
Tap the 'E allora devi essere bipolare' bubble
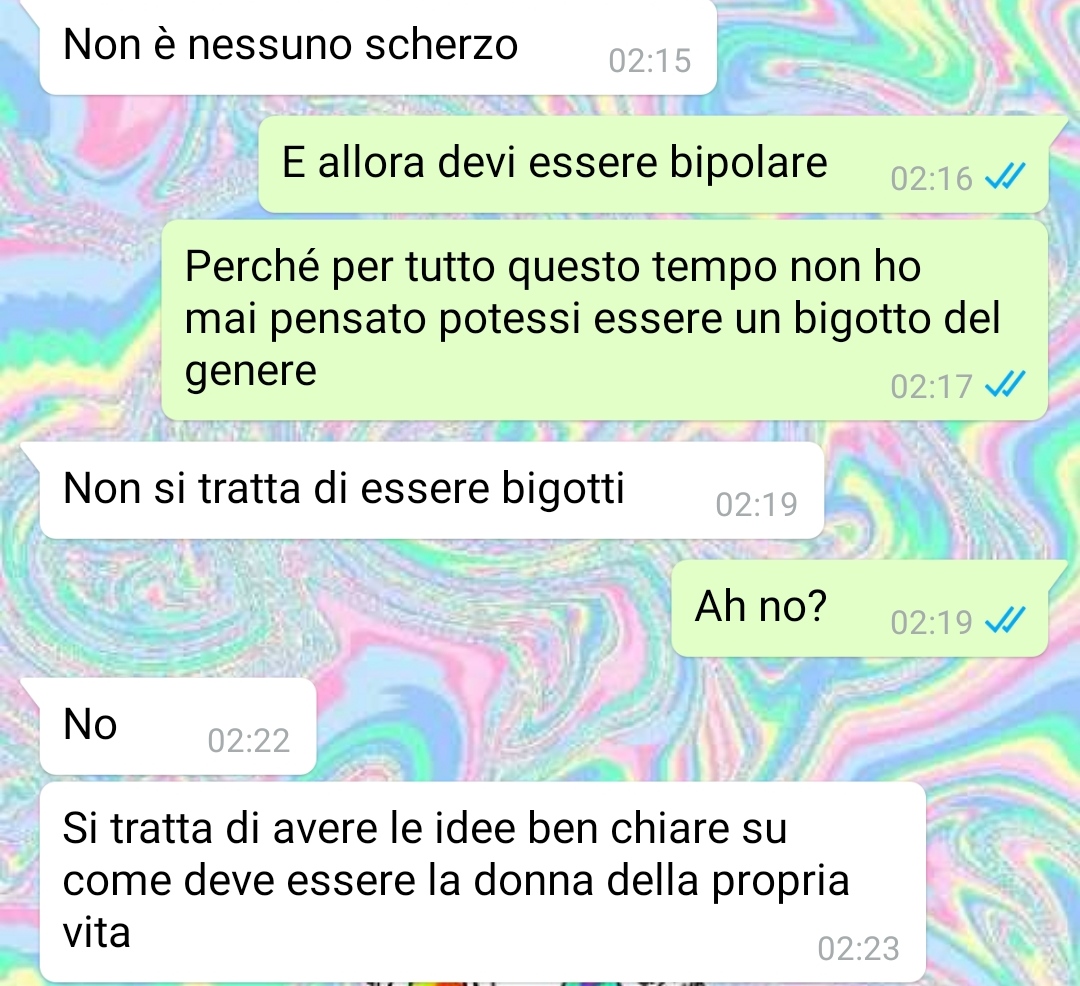(x=653, y=164)
